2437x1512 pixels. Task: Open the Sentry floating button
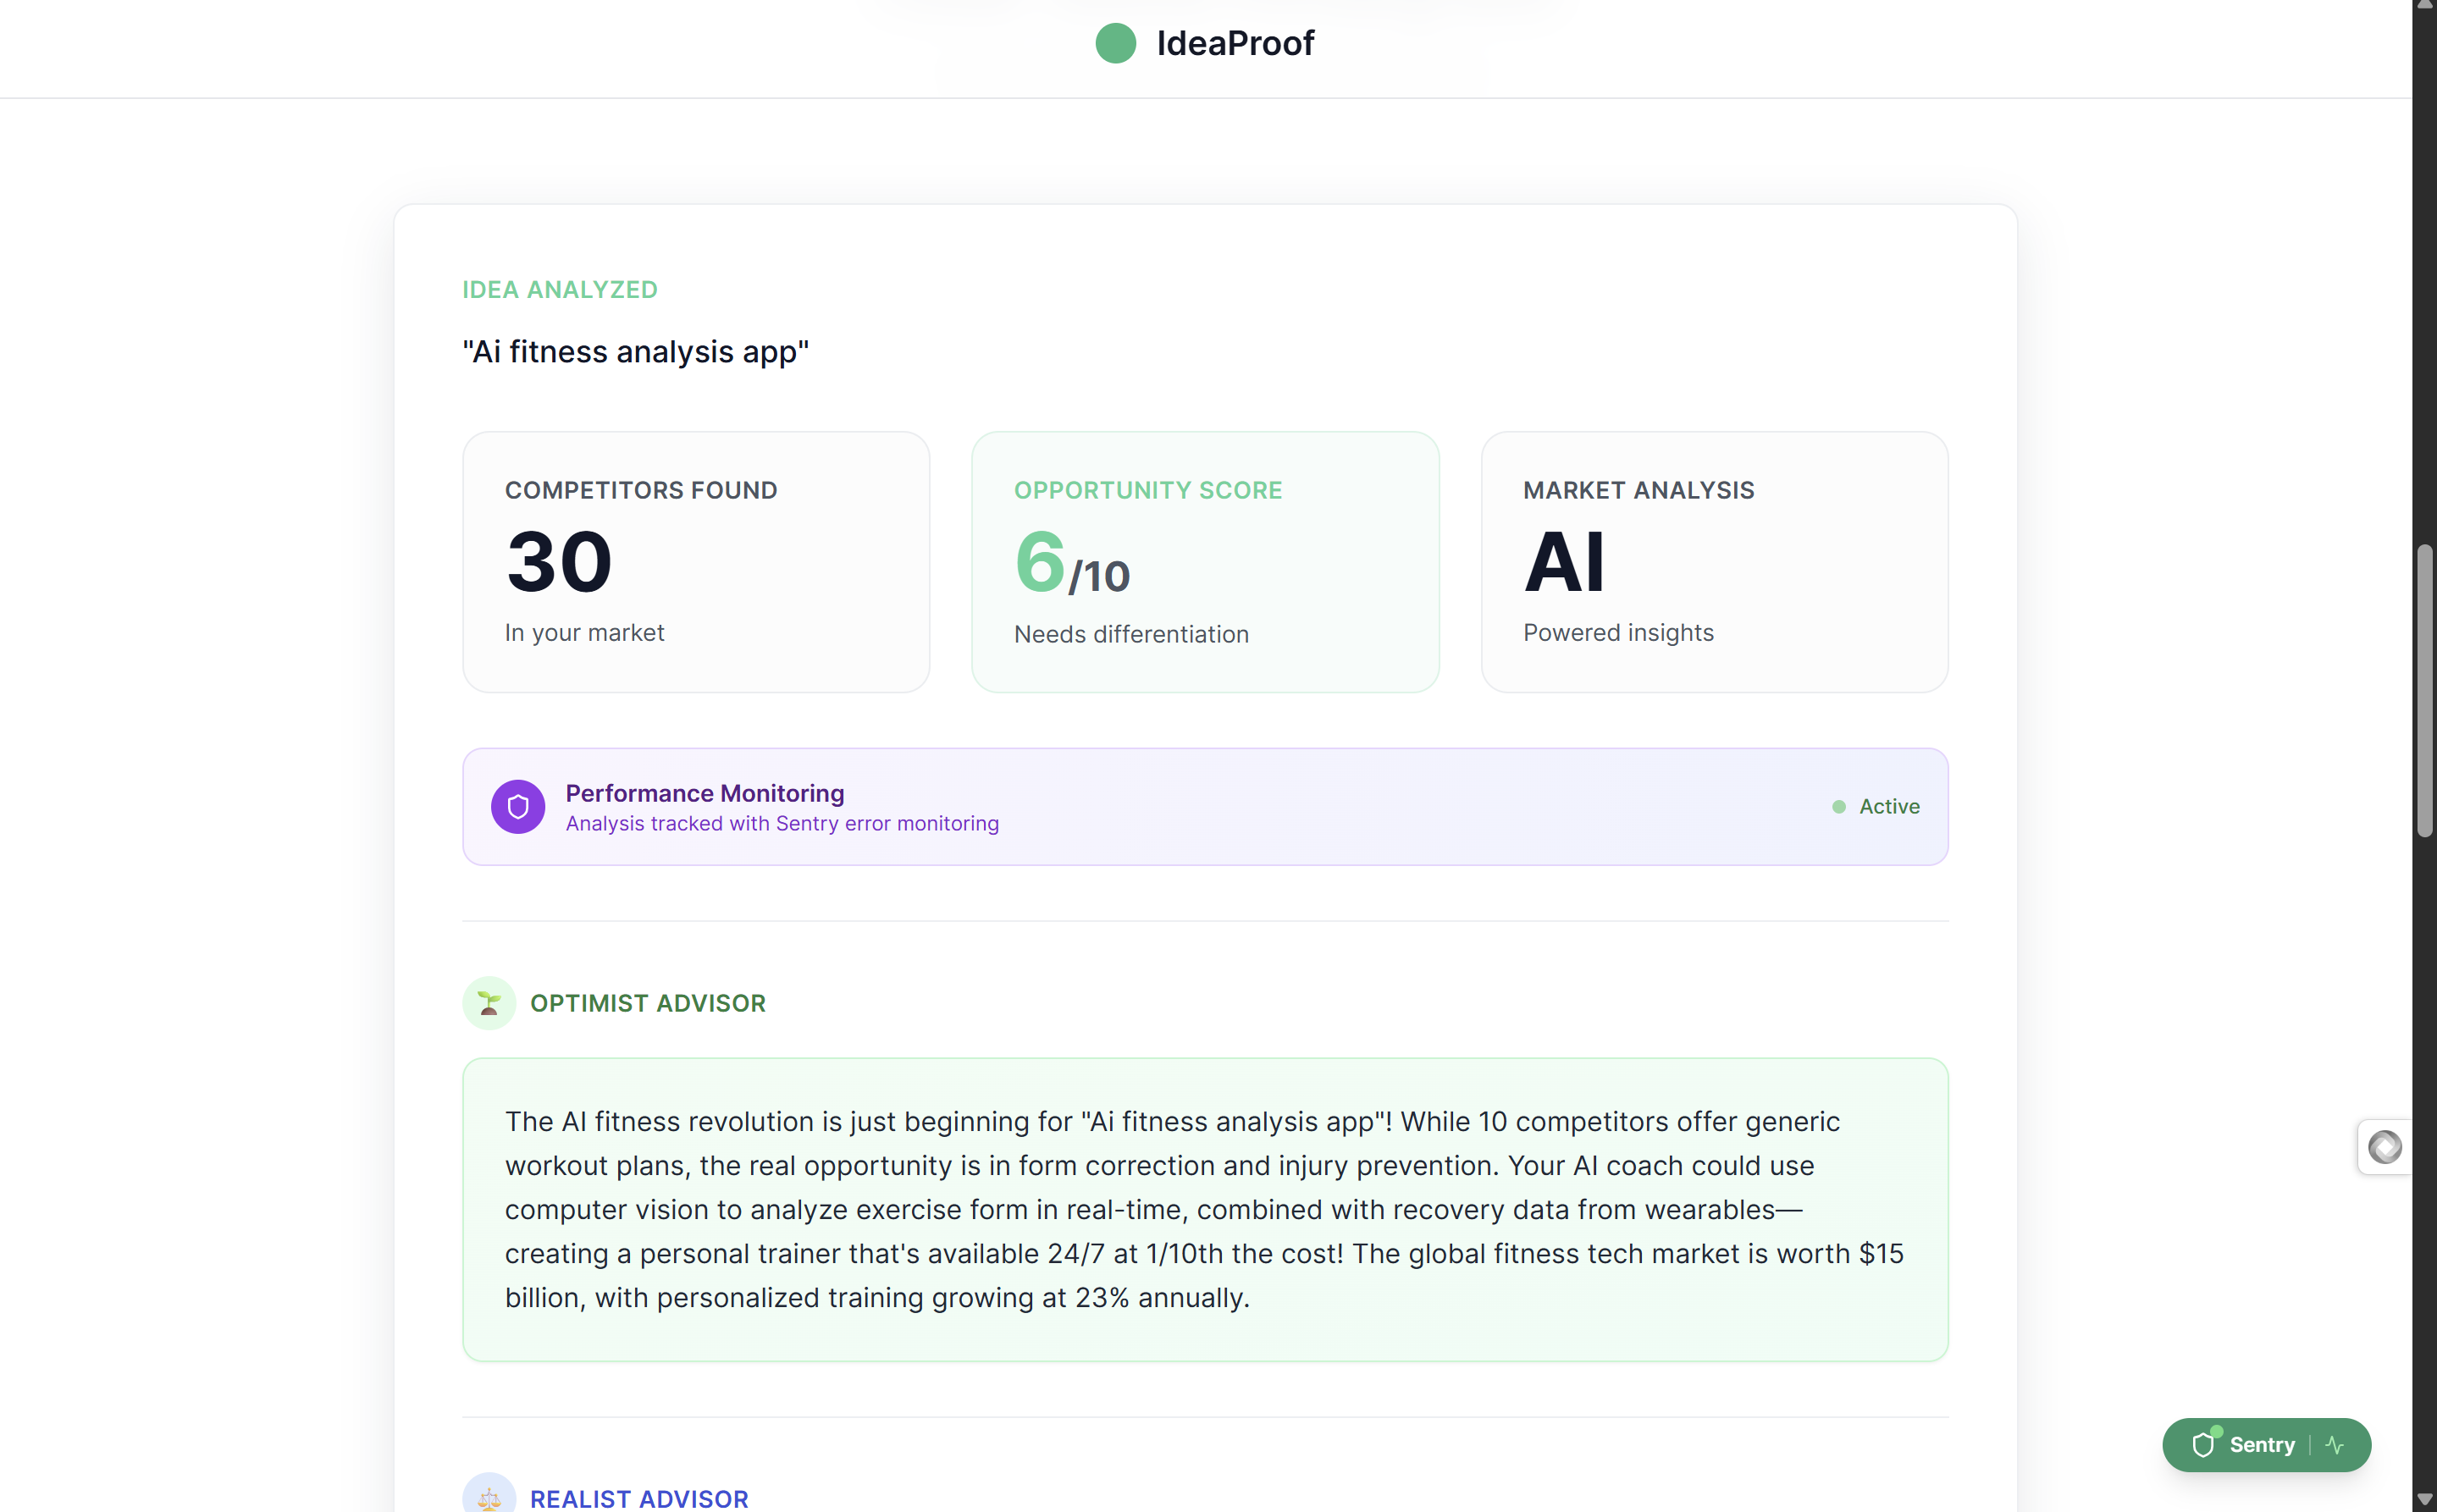tap(2267, 1444)
